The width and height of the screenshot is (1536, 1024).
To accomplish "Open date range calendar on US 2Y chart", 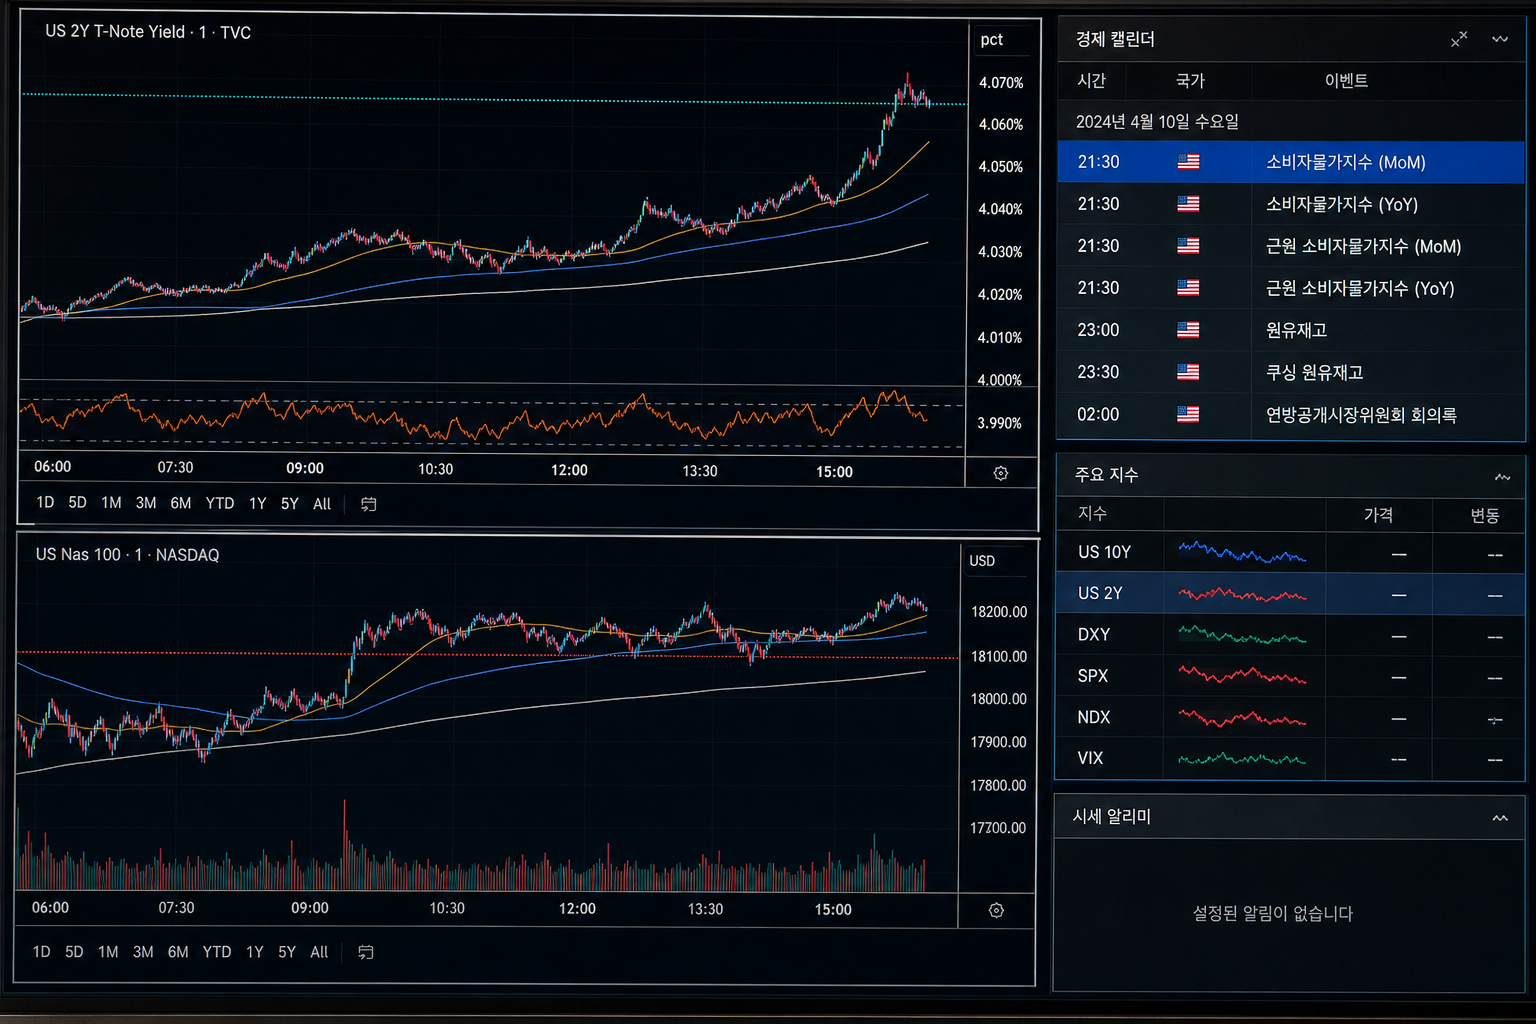I will tap(368, 504).
